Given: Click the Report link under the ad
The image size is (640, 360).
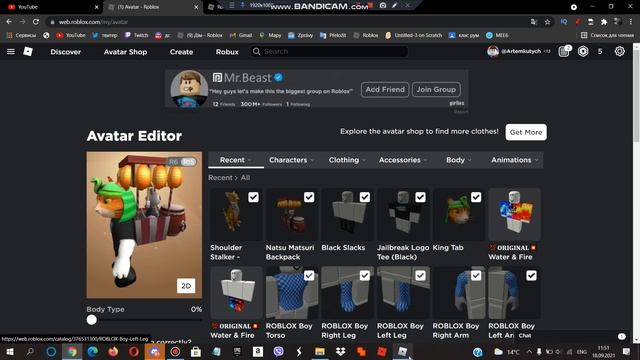Looking at the screenshot, I should 461,111.
